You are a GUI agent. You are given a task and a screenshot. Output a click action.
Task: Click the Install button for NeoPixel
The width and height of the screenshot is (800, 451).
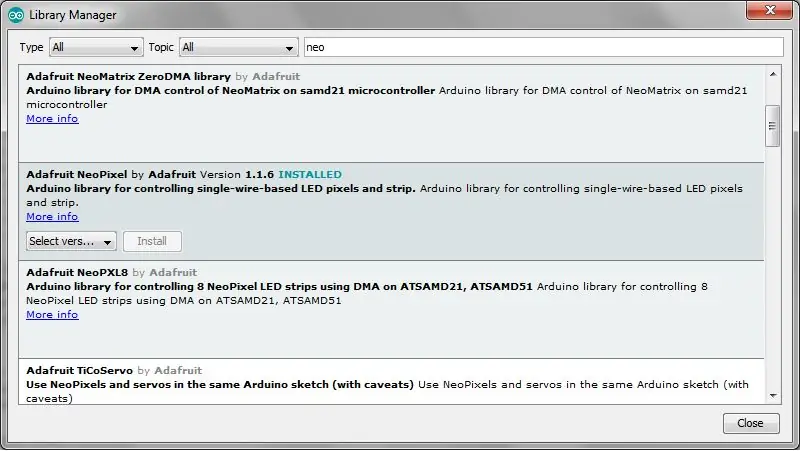[152, 241]
